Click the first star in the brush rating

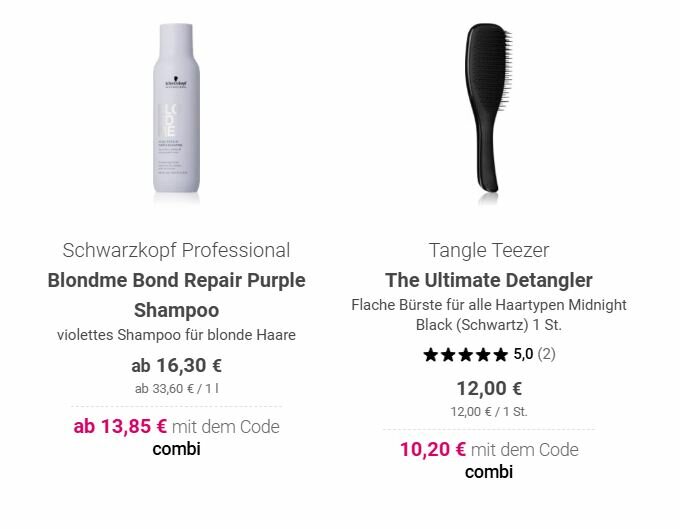[x=431, y=354]
